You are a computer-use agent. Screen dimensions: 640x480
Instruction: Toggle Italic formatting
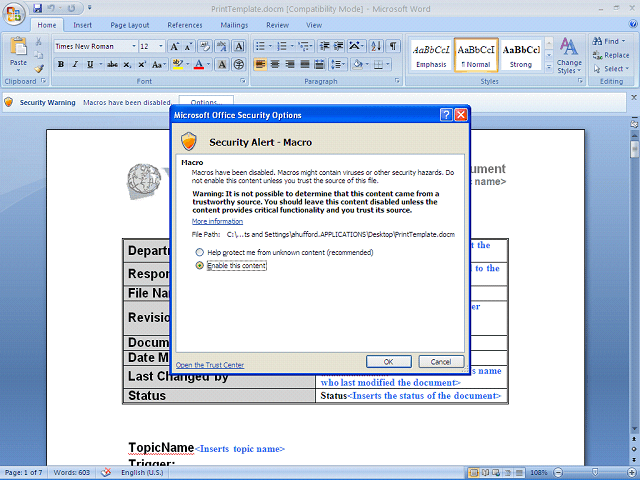point(75,64)
